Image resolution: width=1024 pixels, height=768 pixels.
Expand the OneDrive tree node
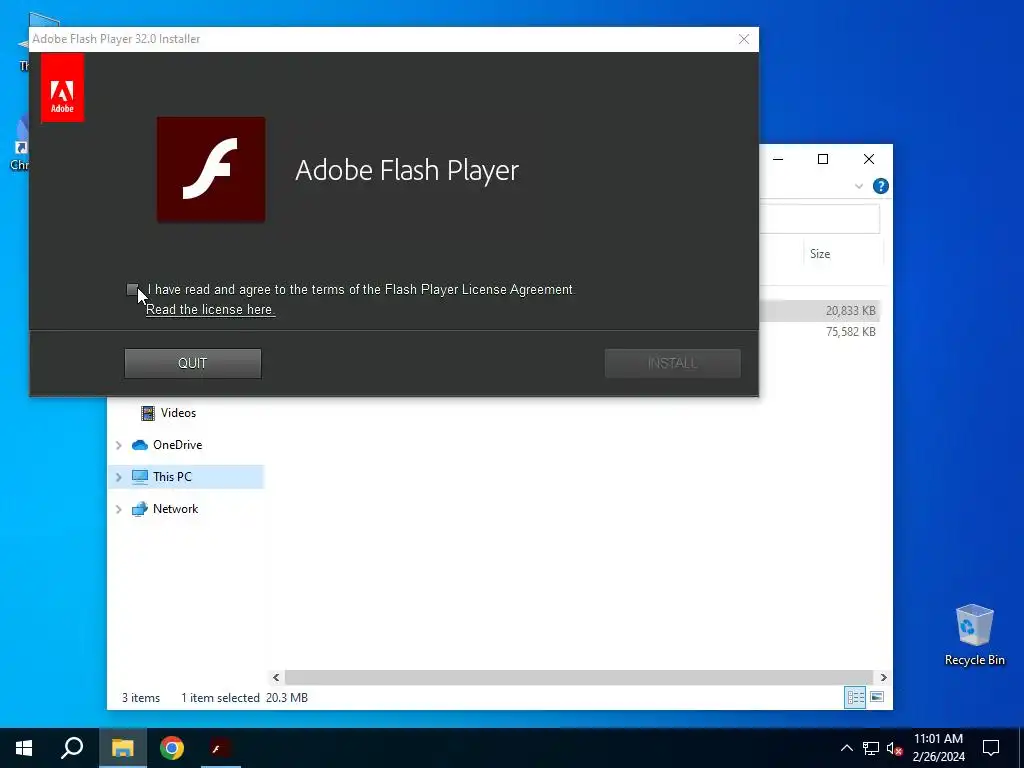coord(119,445)
